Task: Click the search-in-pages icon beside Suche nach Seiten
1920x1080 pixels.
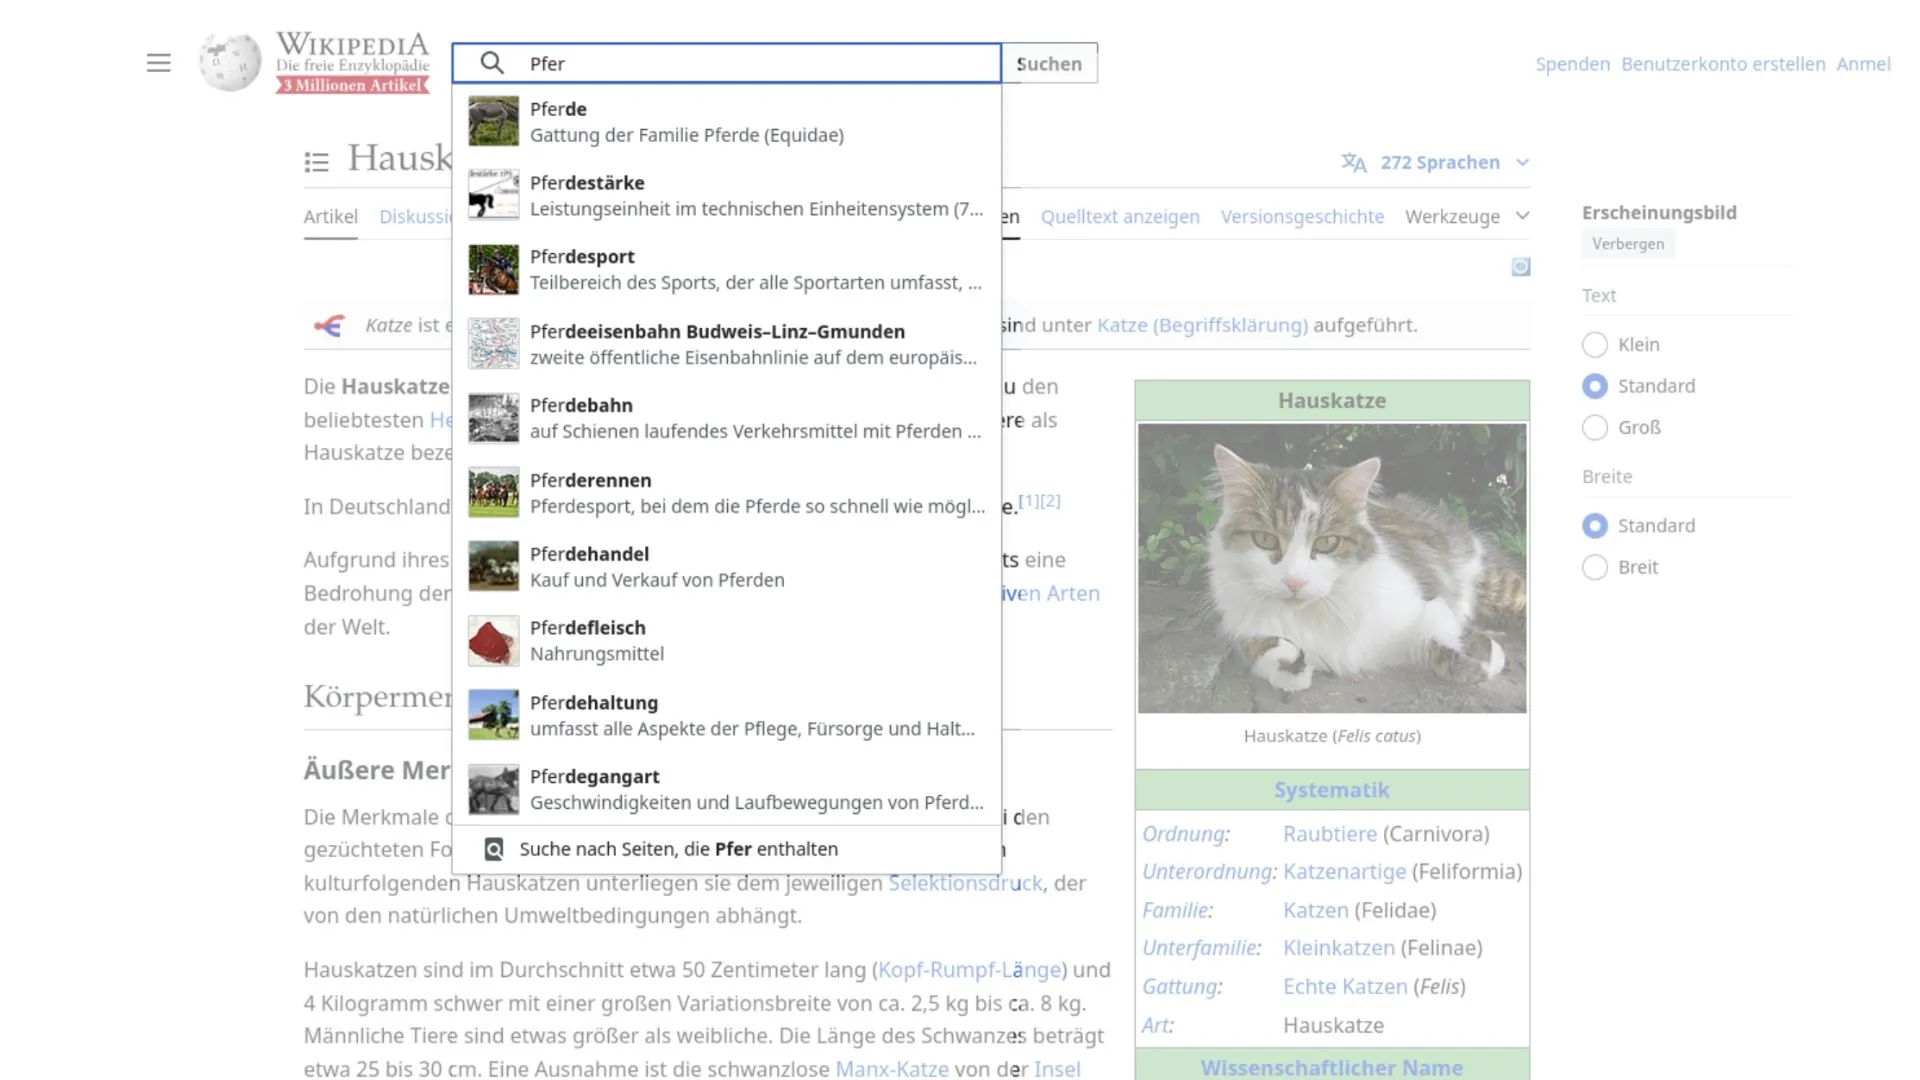Action: pos(492,849)
